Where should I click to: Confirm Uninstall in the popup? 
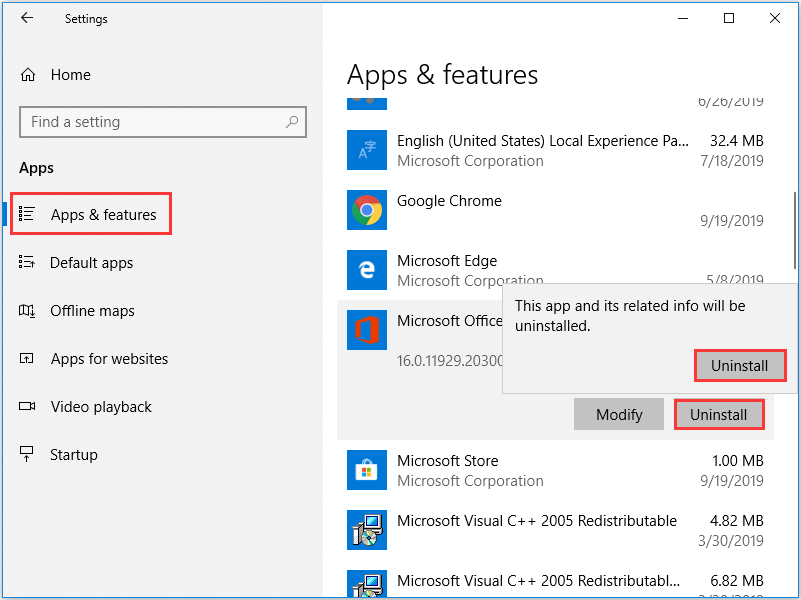click(740, 366)
